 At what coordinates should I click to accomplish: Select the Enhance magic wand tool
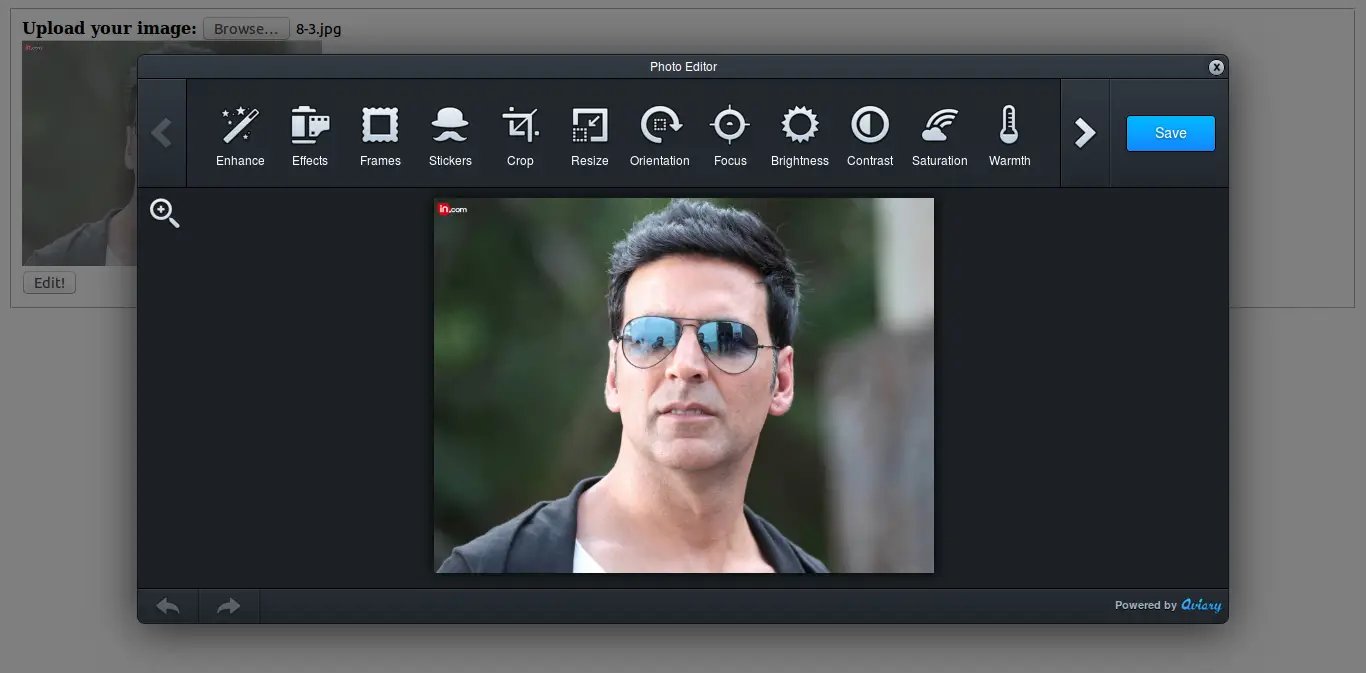(x=240, y=134)
